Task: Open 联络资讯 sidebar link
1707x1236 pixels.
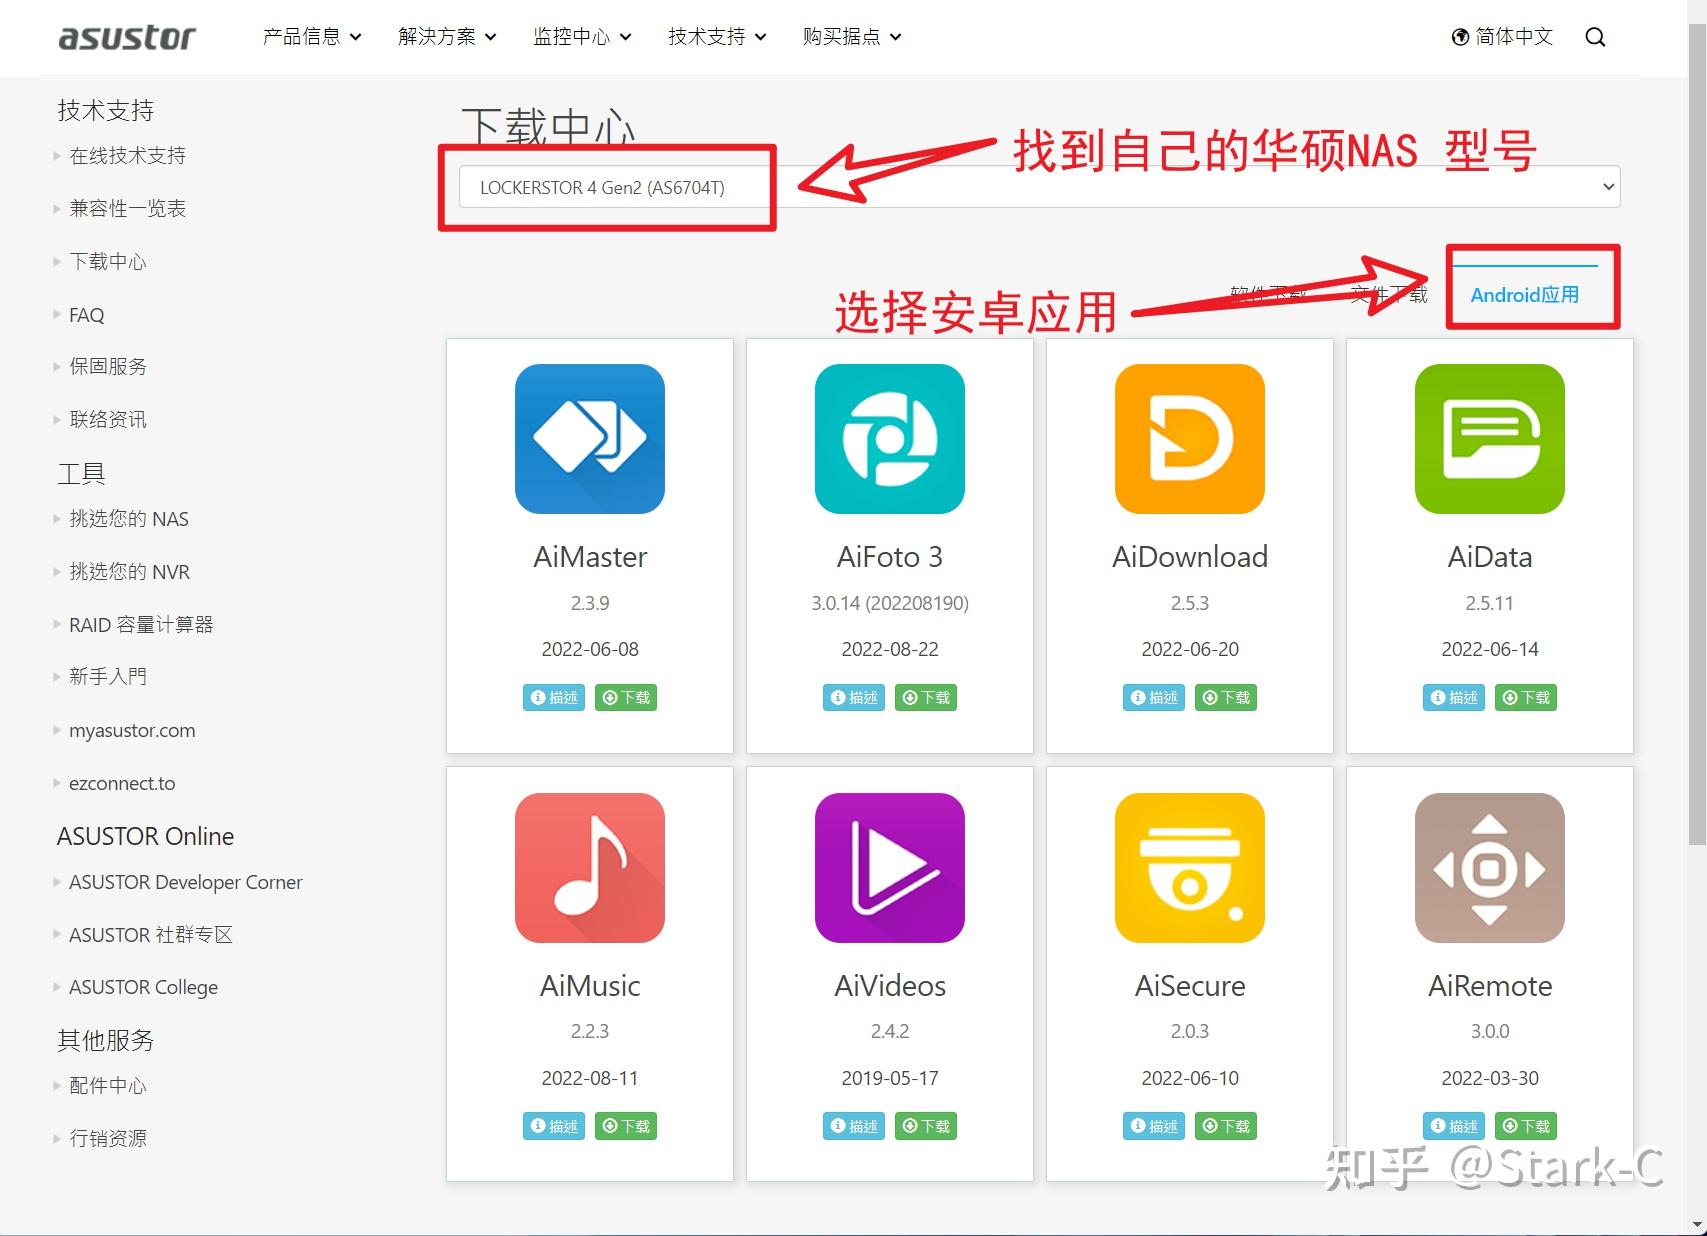Action: click(108, 420)
